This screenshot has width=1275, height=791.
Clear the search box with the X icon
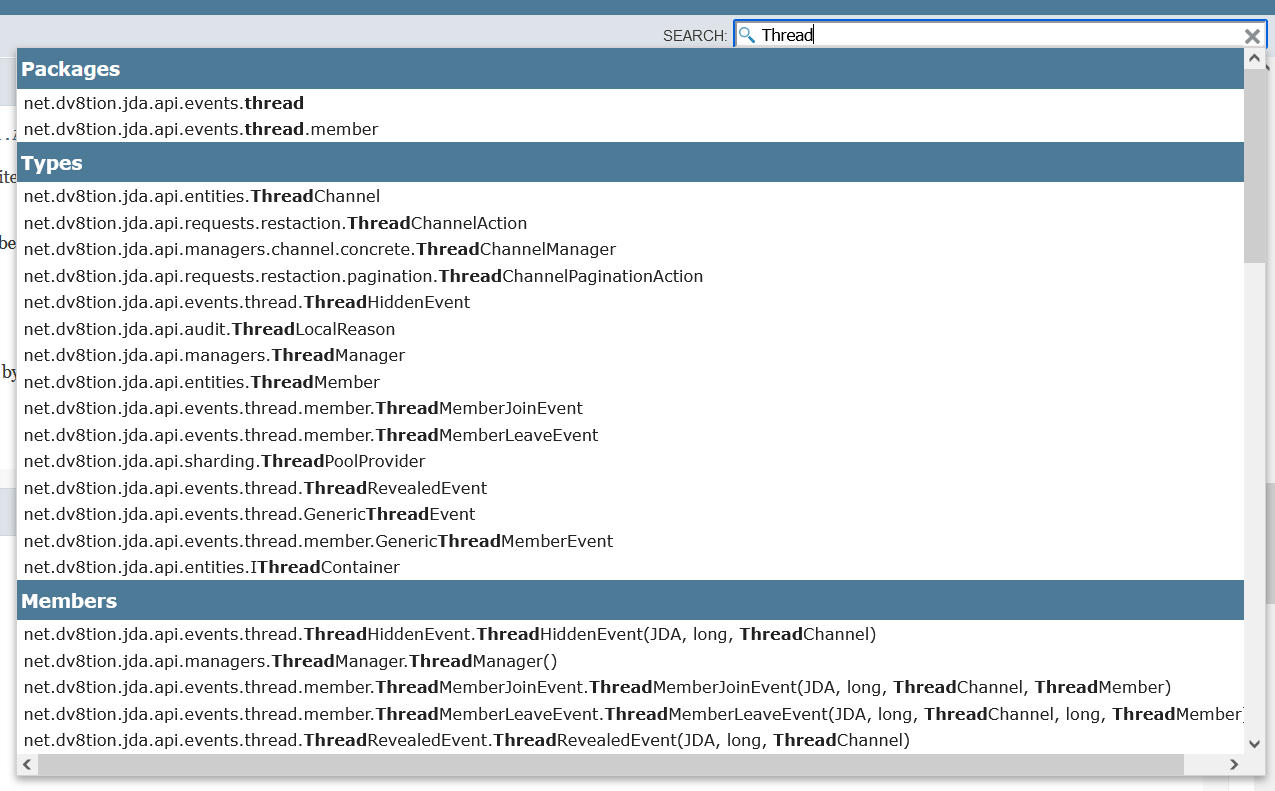[1251, 35]
